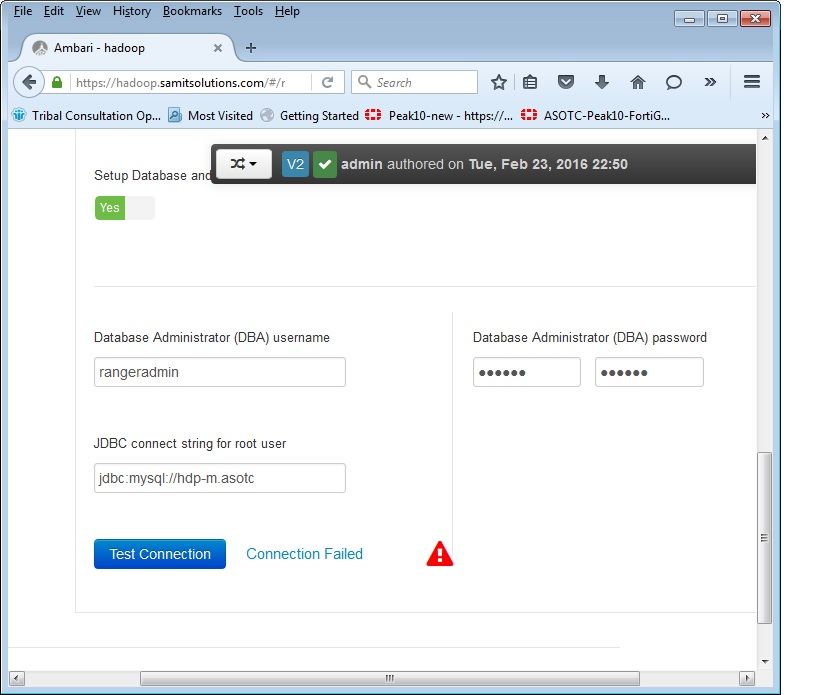
Task: Open the History menu
Action: [132, 11]
